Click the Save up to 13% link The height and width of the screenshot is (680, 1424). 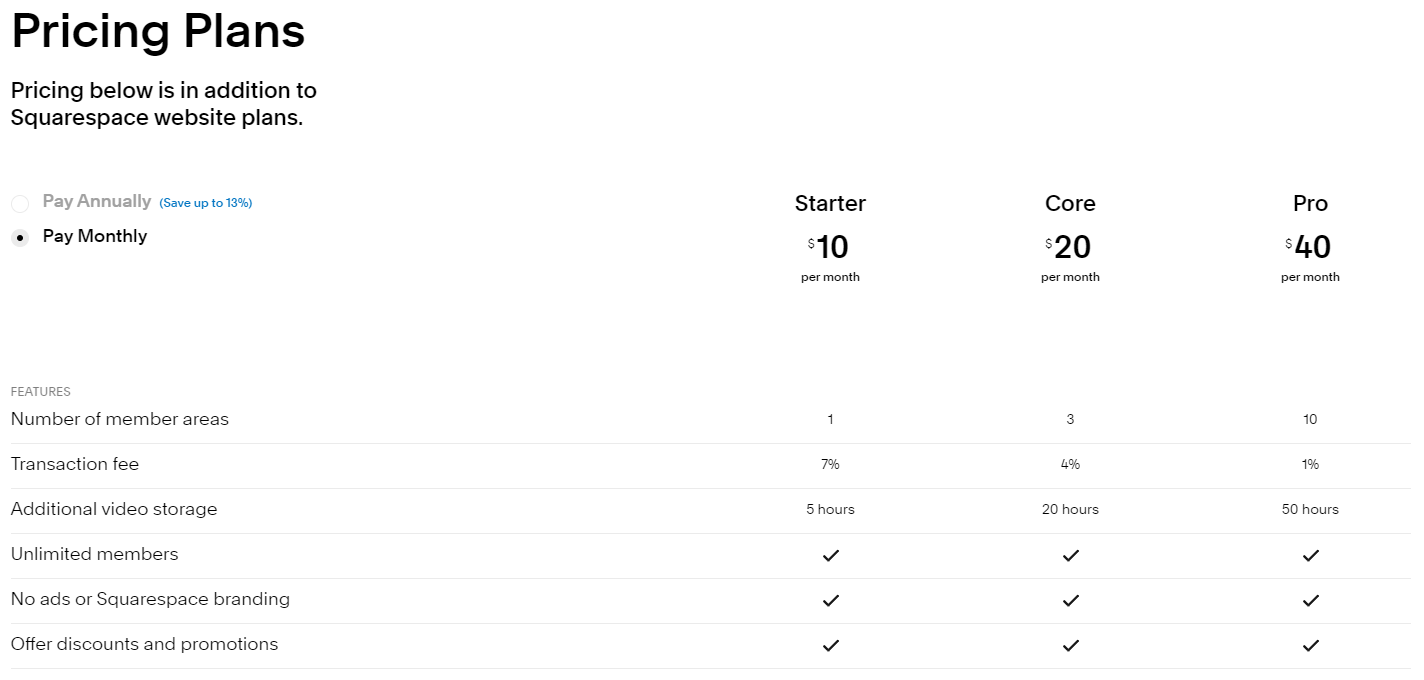[x=206, y=203]
